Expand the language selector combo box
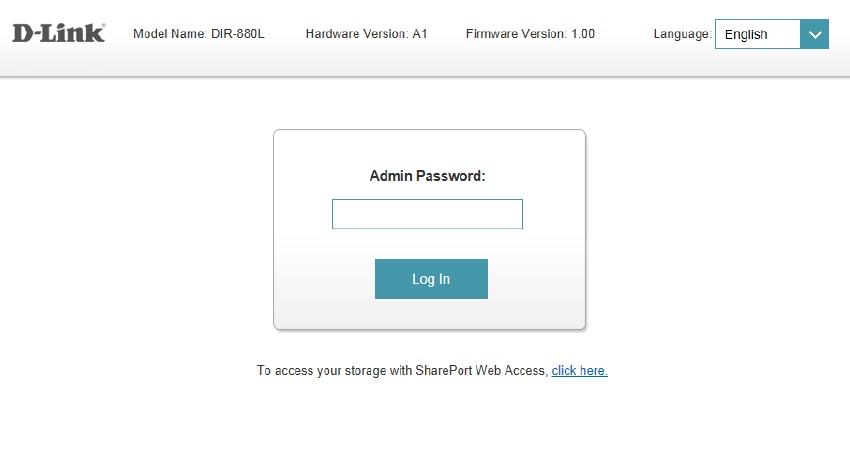 [771, 34]
